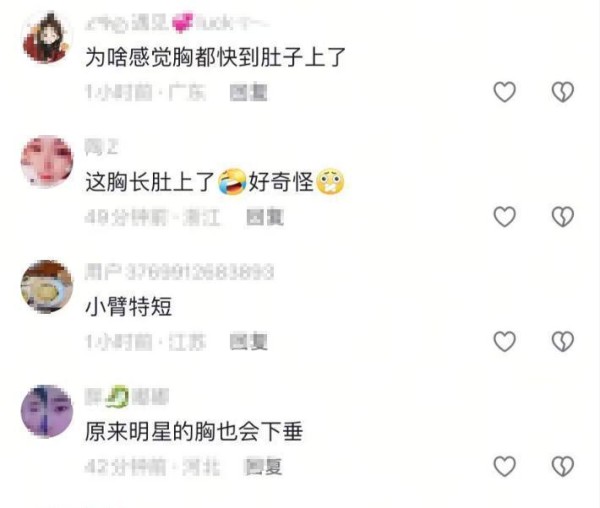Reply to the 这胸长肚上了 comment
This screenshot has width=600, height=508.
265,217
